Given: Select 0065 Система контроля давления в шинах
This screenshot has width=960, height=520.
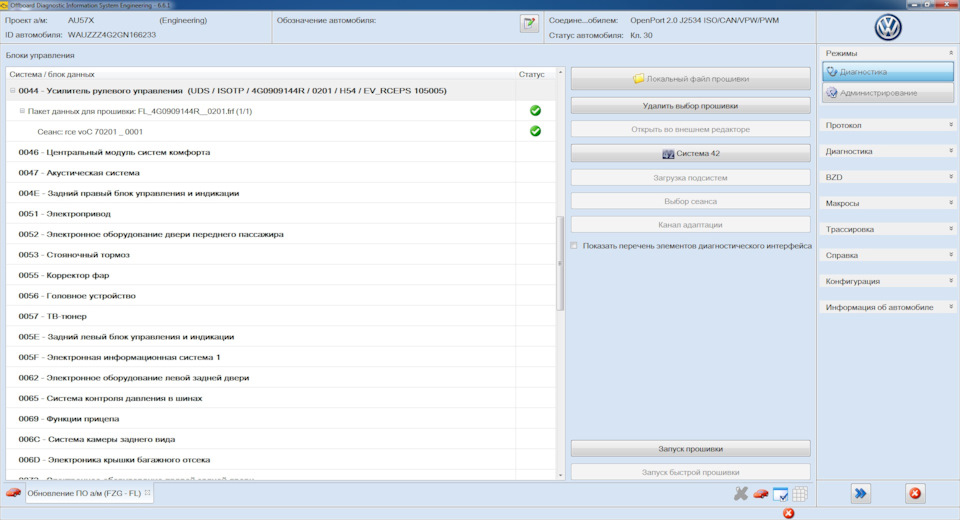Looking at the screenshot, I should [x=281, y=398].
